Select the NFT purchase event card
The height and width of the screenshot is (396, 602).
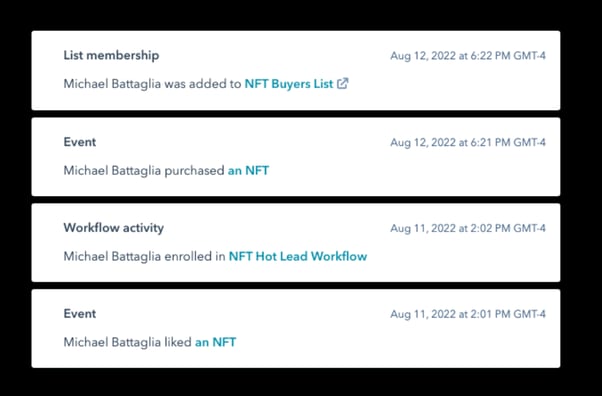(x=296, y=157)
